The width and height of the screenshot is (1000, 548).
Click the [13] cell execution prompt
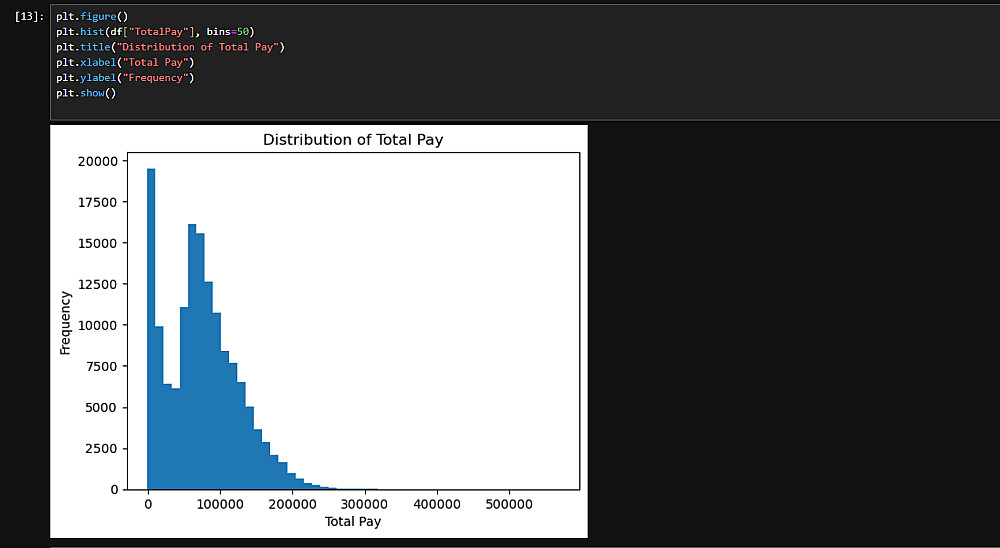[29, 17]
